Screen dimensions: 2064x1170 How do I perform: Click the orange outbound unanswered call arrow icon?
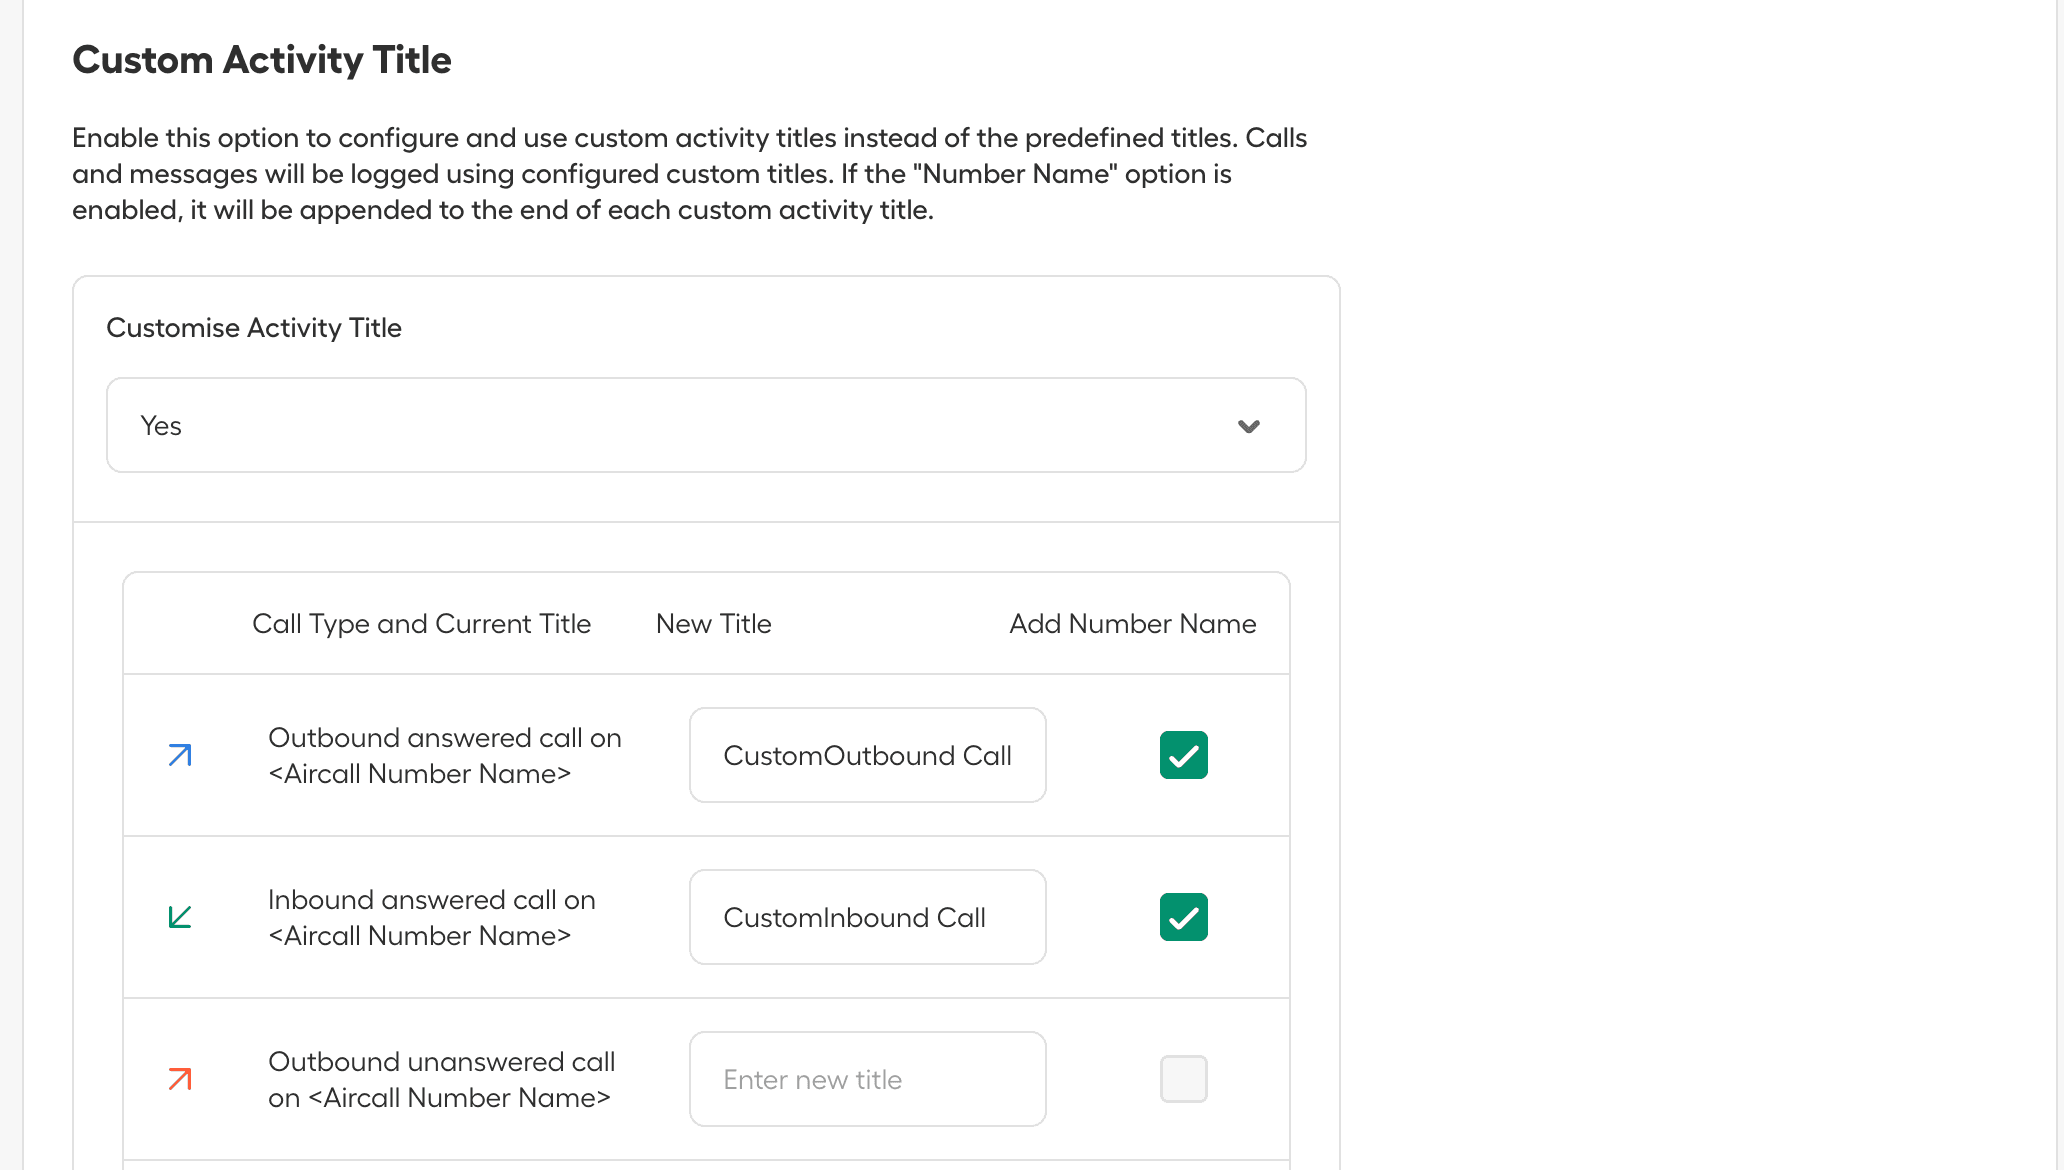click(x=180, y=1079)
